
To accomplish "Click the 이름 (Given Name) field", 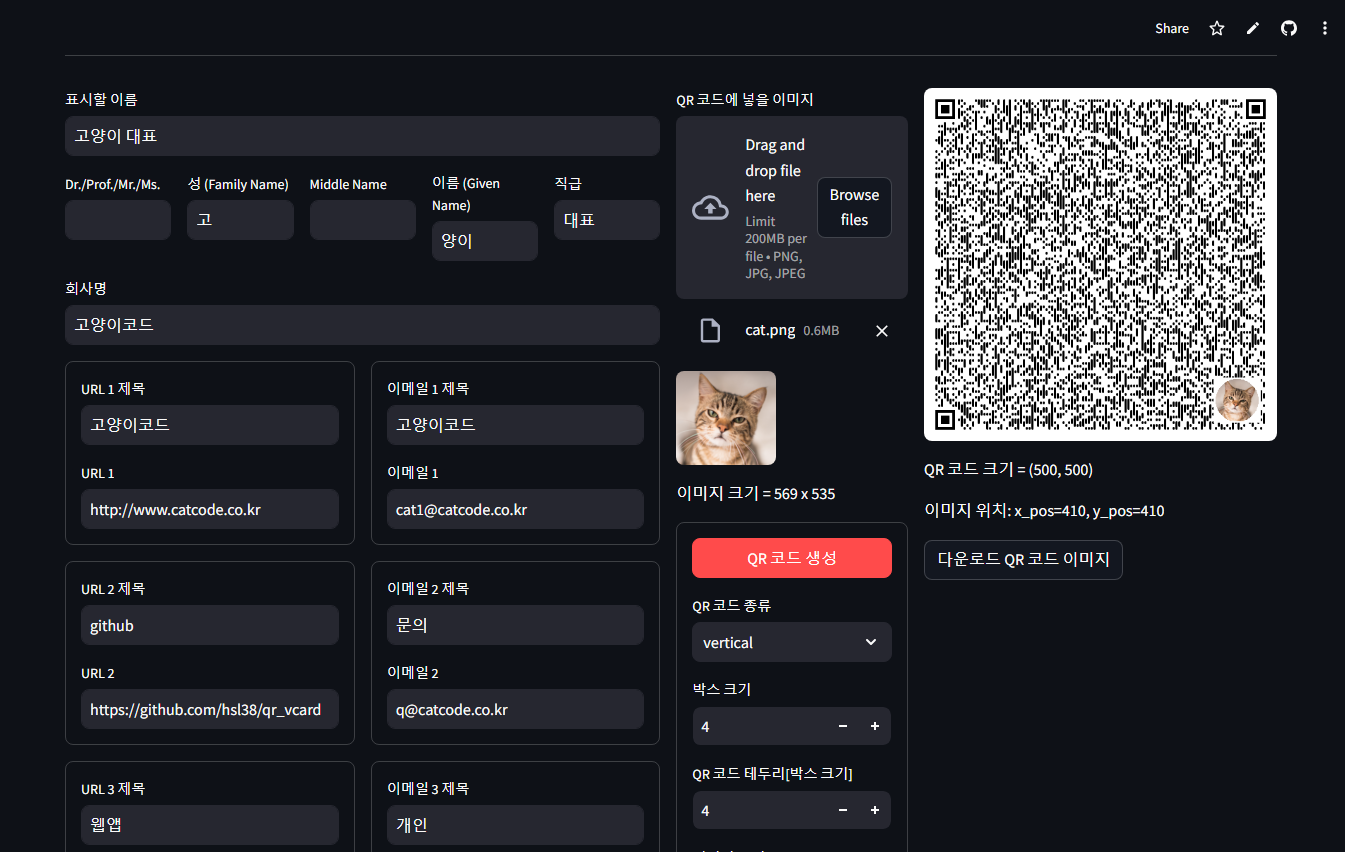I will (485, 241).
